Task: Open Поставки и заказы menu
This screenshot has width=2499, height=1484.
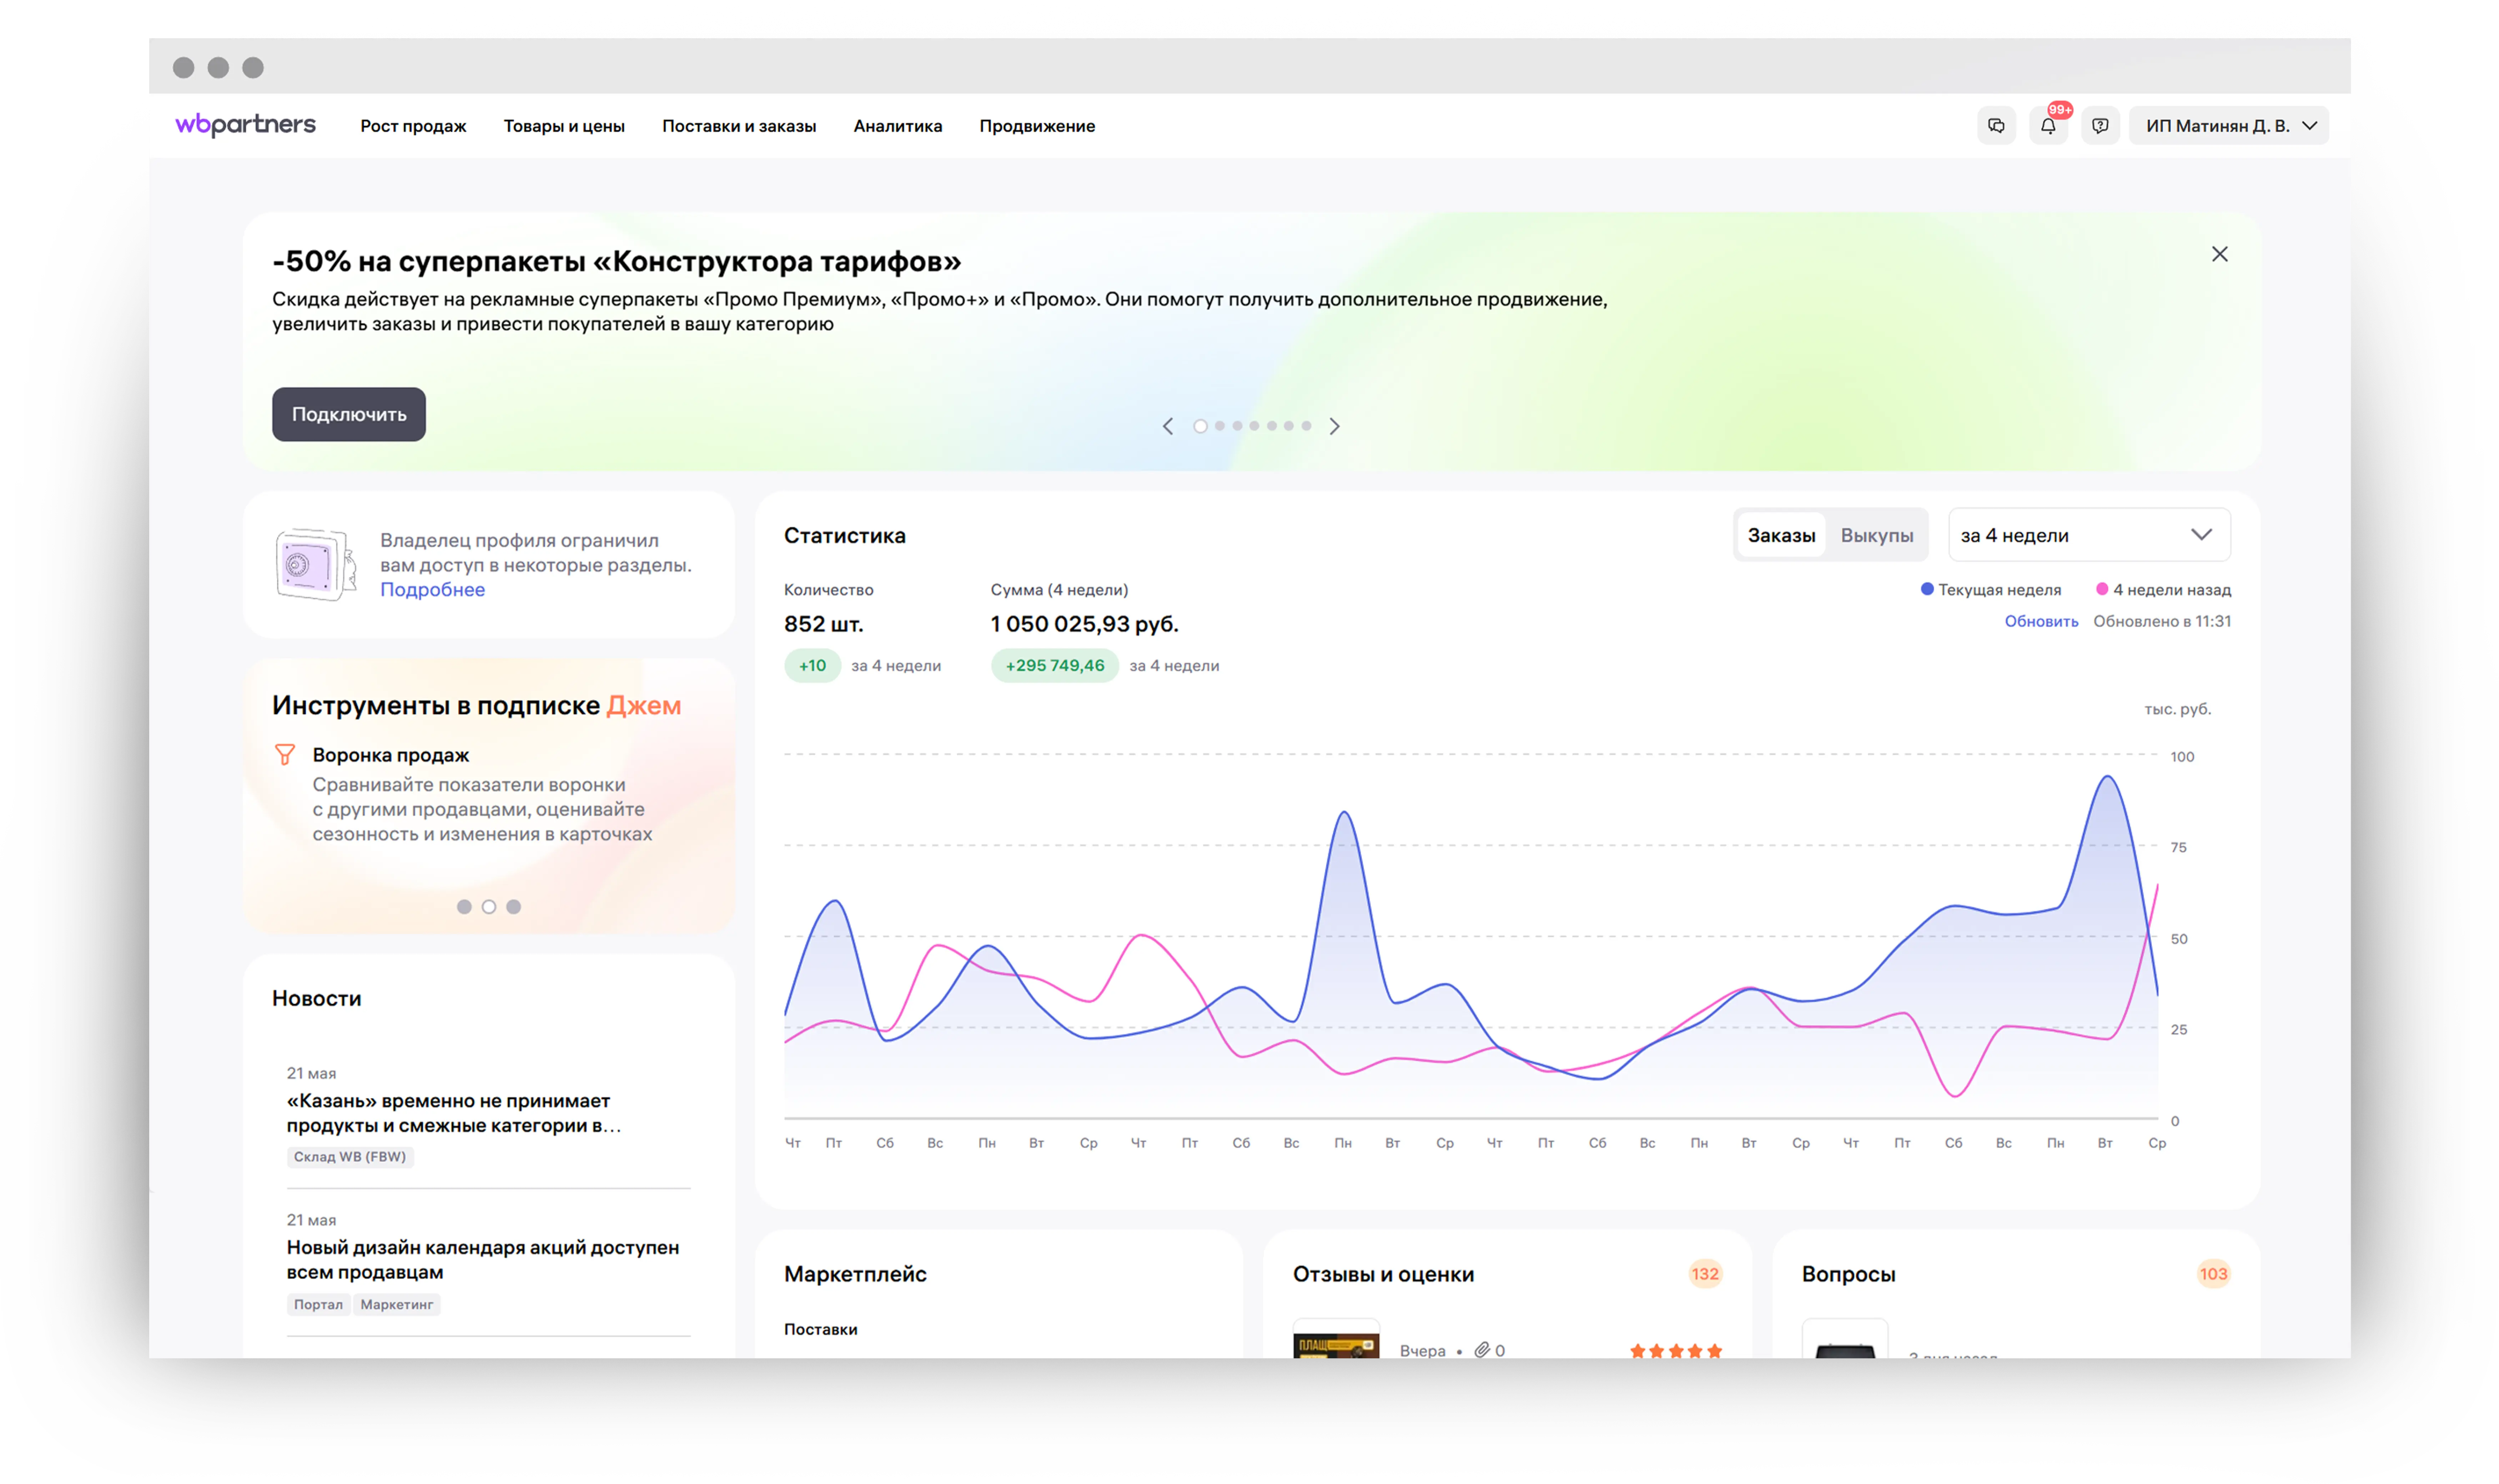Action: [739, 126]
